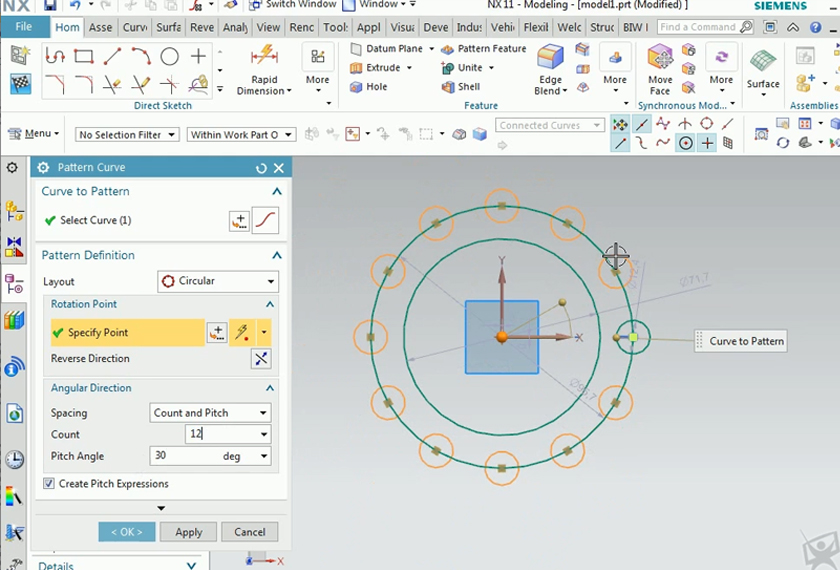
Task: Click the Move Face icon
Action: point(660,58)
